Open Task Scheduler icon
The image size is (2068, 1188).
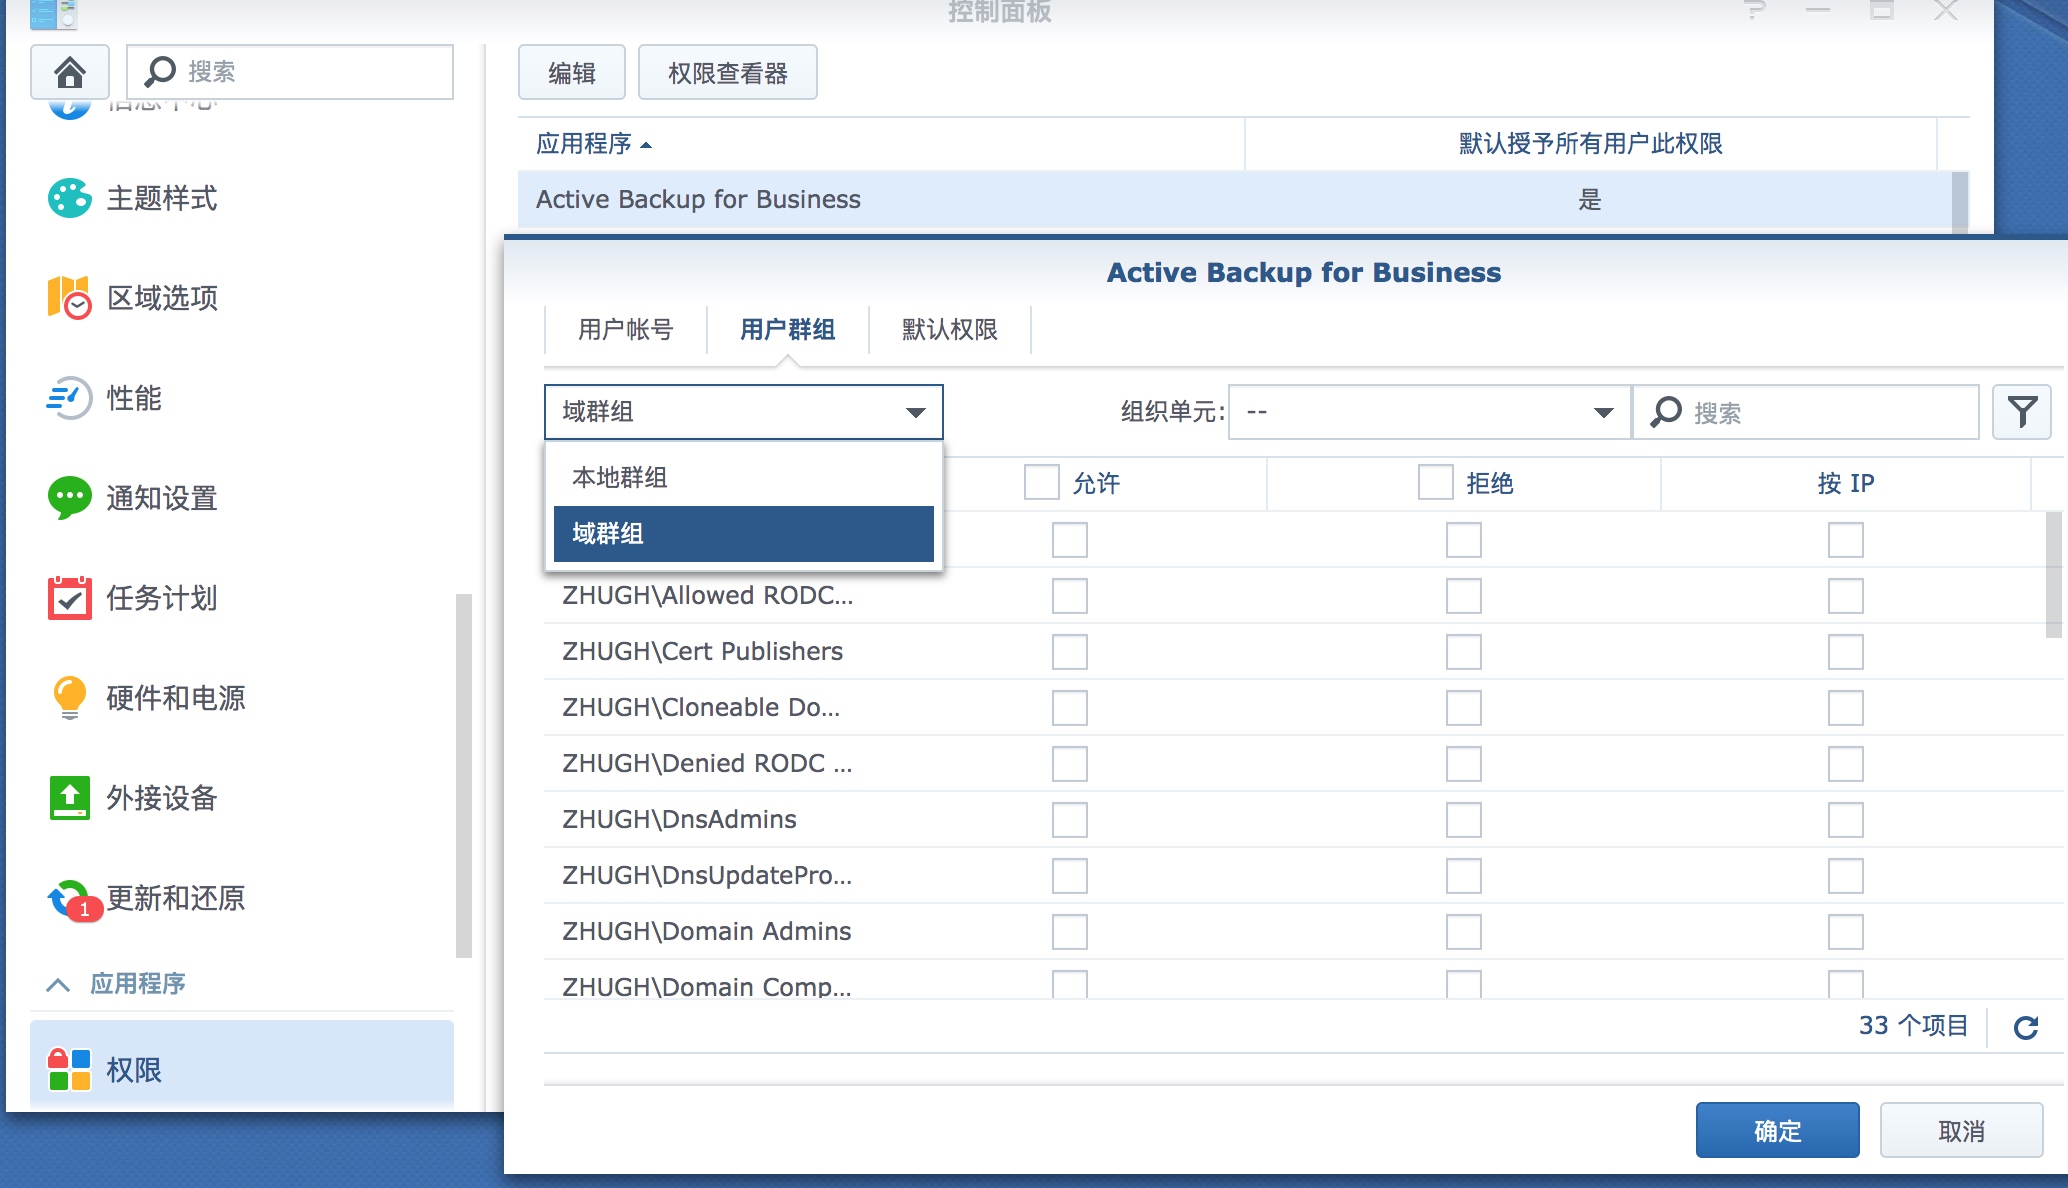pyautogui.click(x=69, y=598)
